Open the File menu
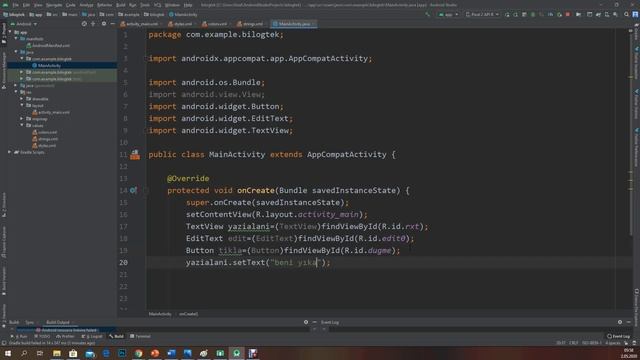Viewport: 640px width, 360px height. coord(16,5)
